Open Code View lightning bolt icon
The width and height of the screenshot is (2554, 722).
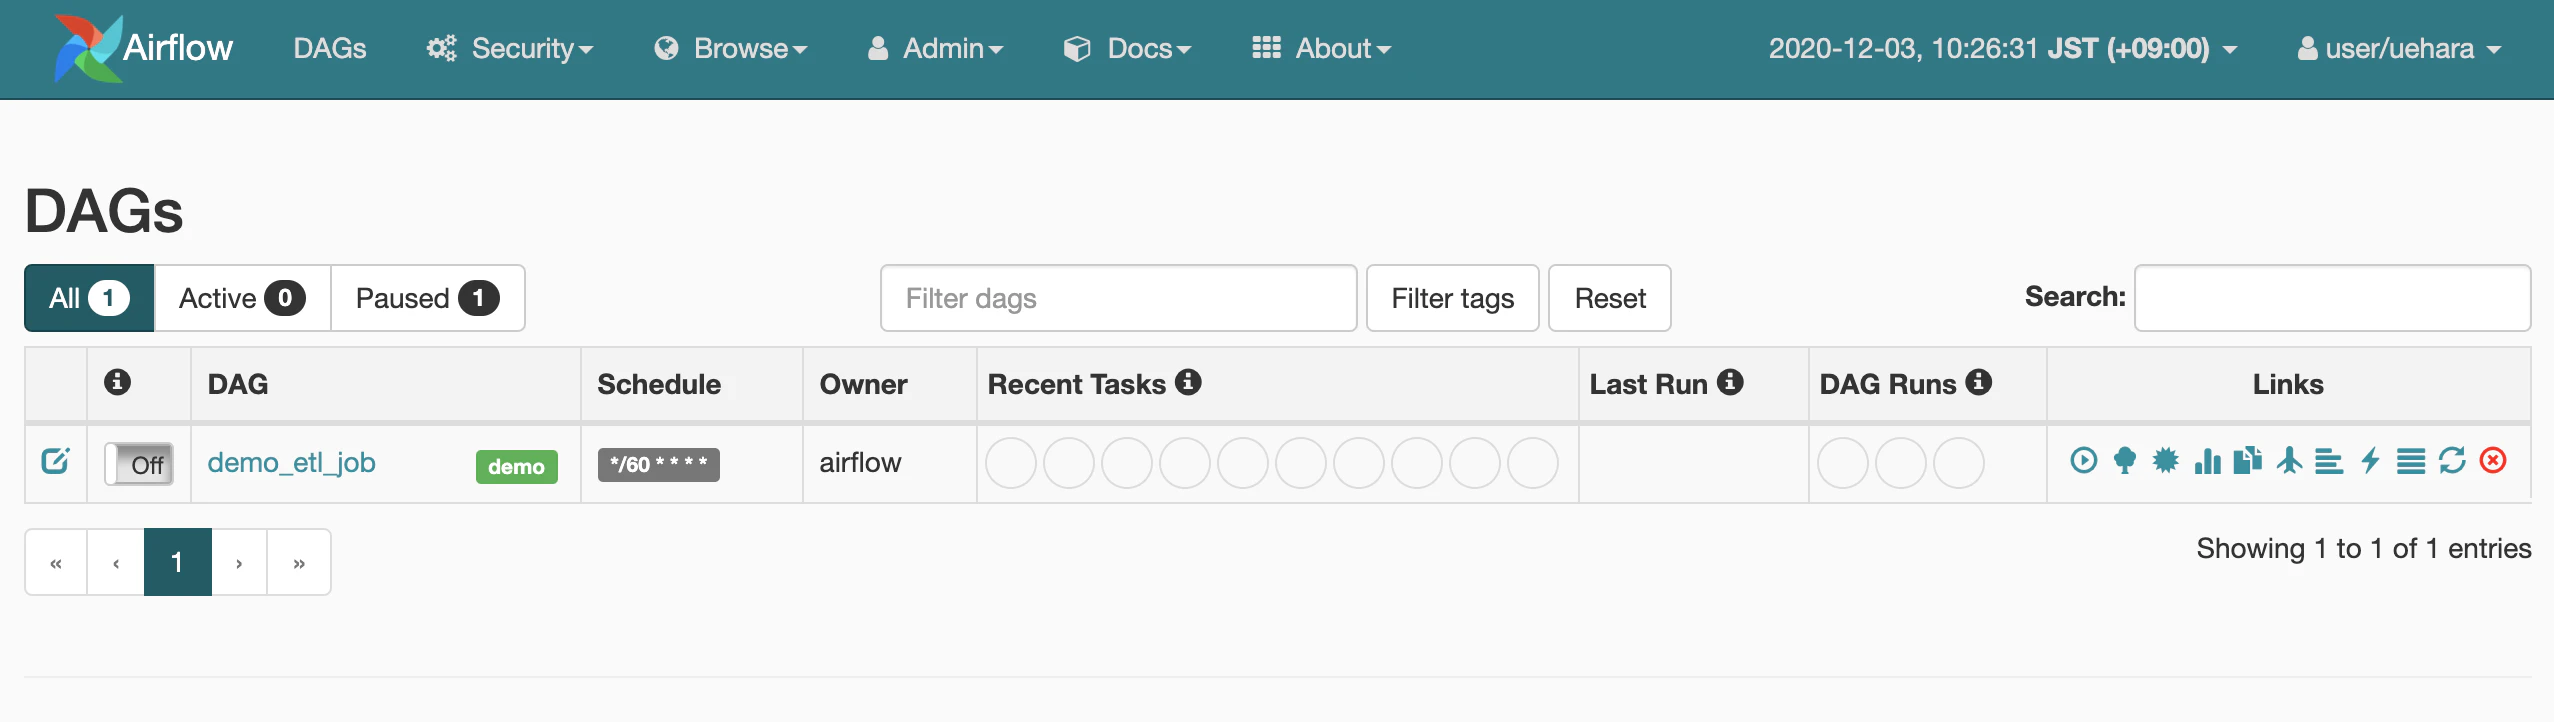click(2370, 460)
